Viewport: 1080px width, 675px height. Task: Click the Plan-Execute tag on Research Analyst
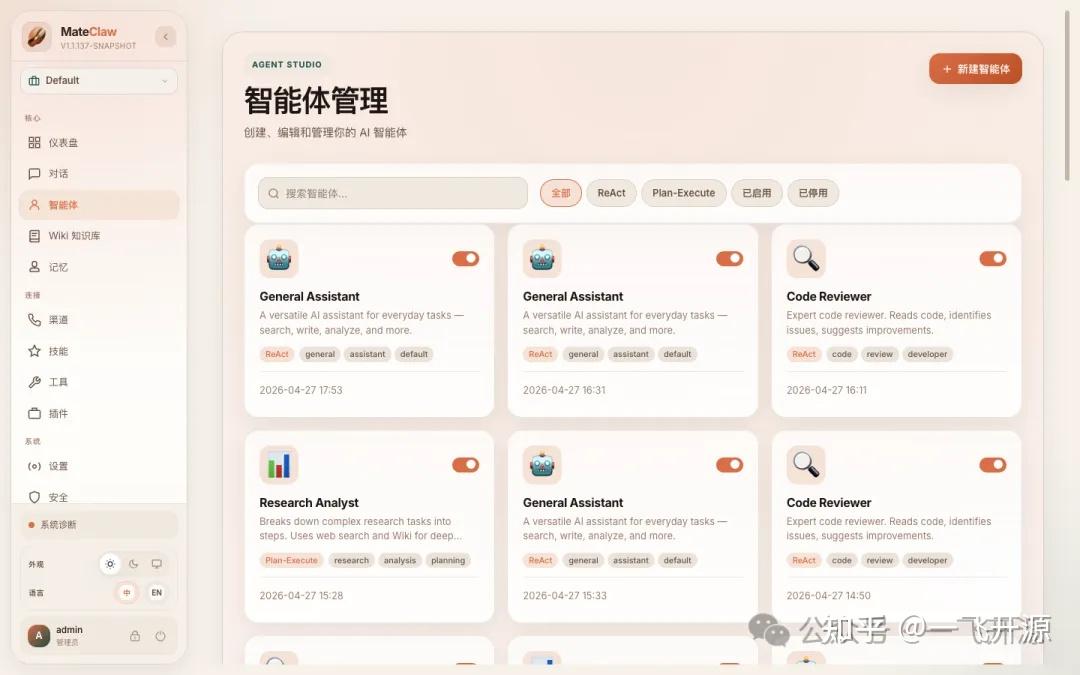click(291, 561)
